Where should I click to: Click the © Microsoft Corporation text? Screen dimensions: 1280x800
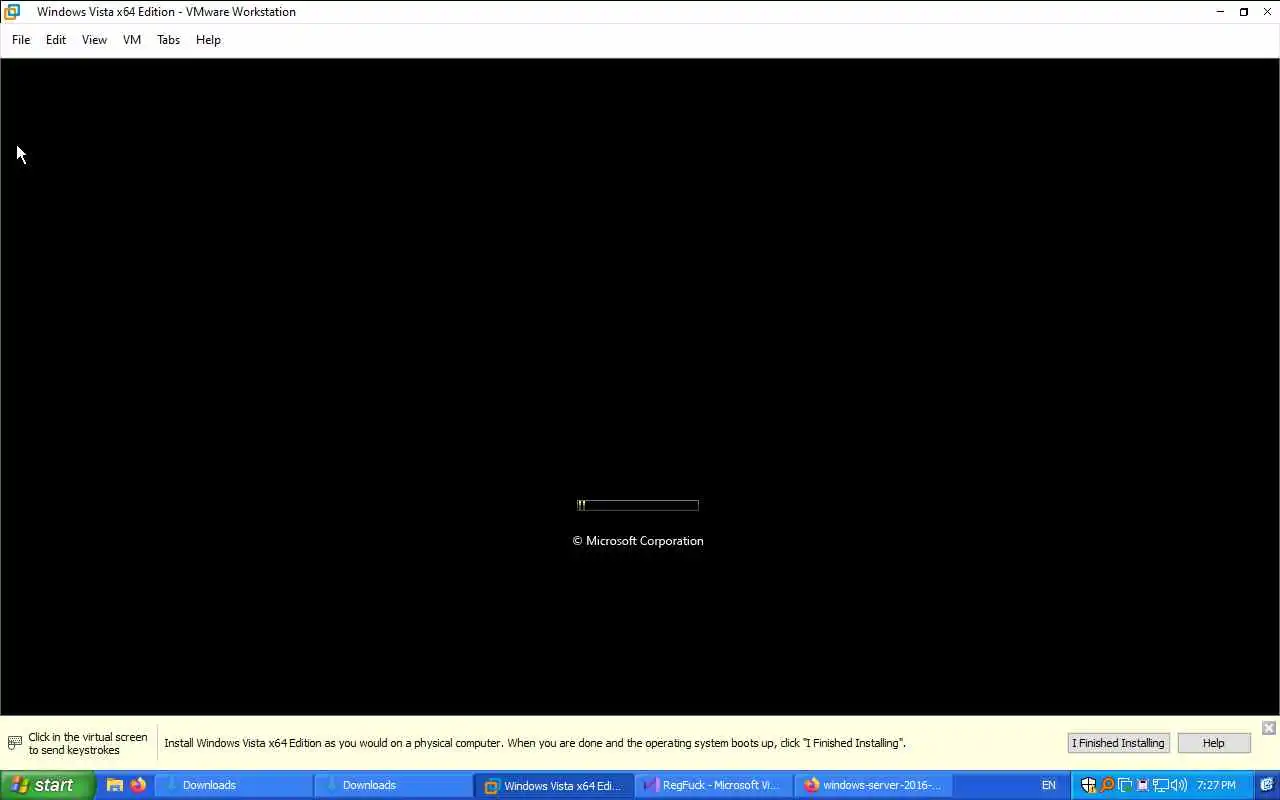(x=638, y=541)
